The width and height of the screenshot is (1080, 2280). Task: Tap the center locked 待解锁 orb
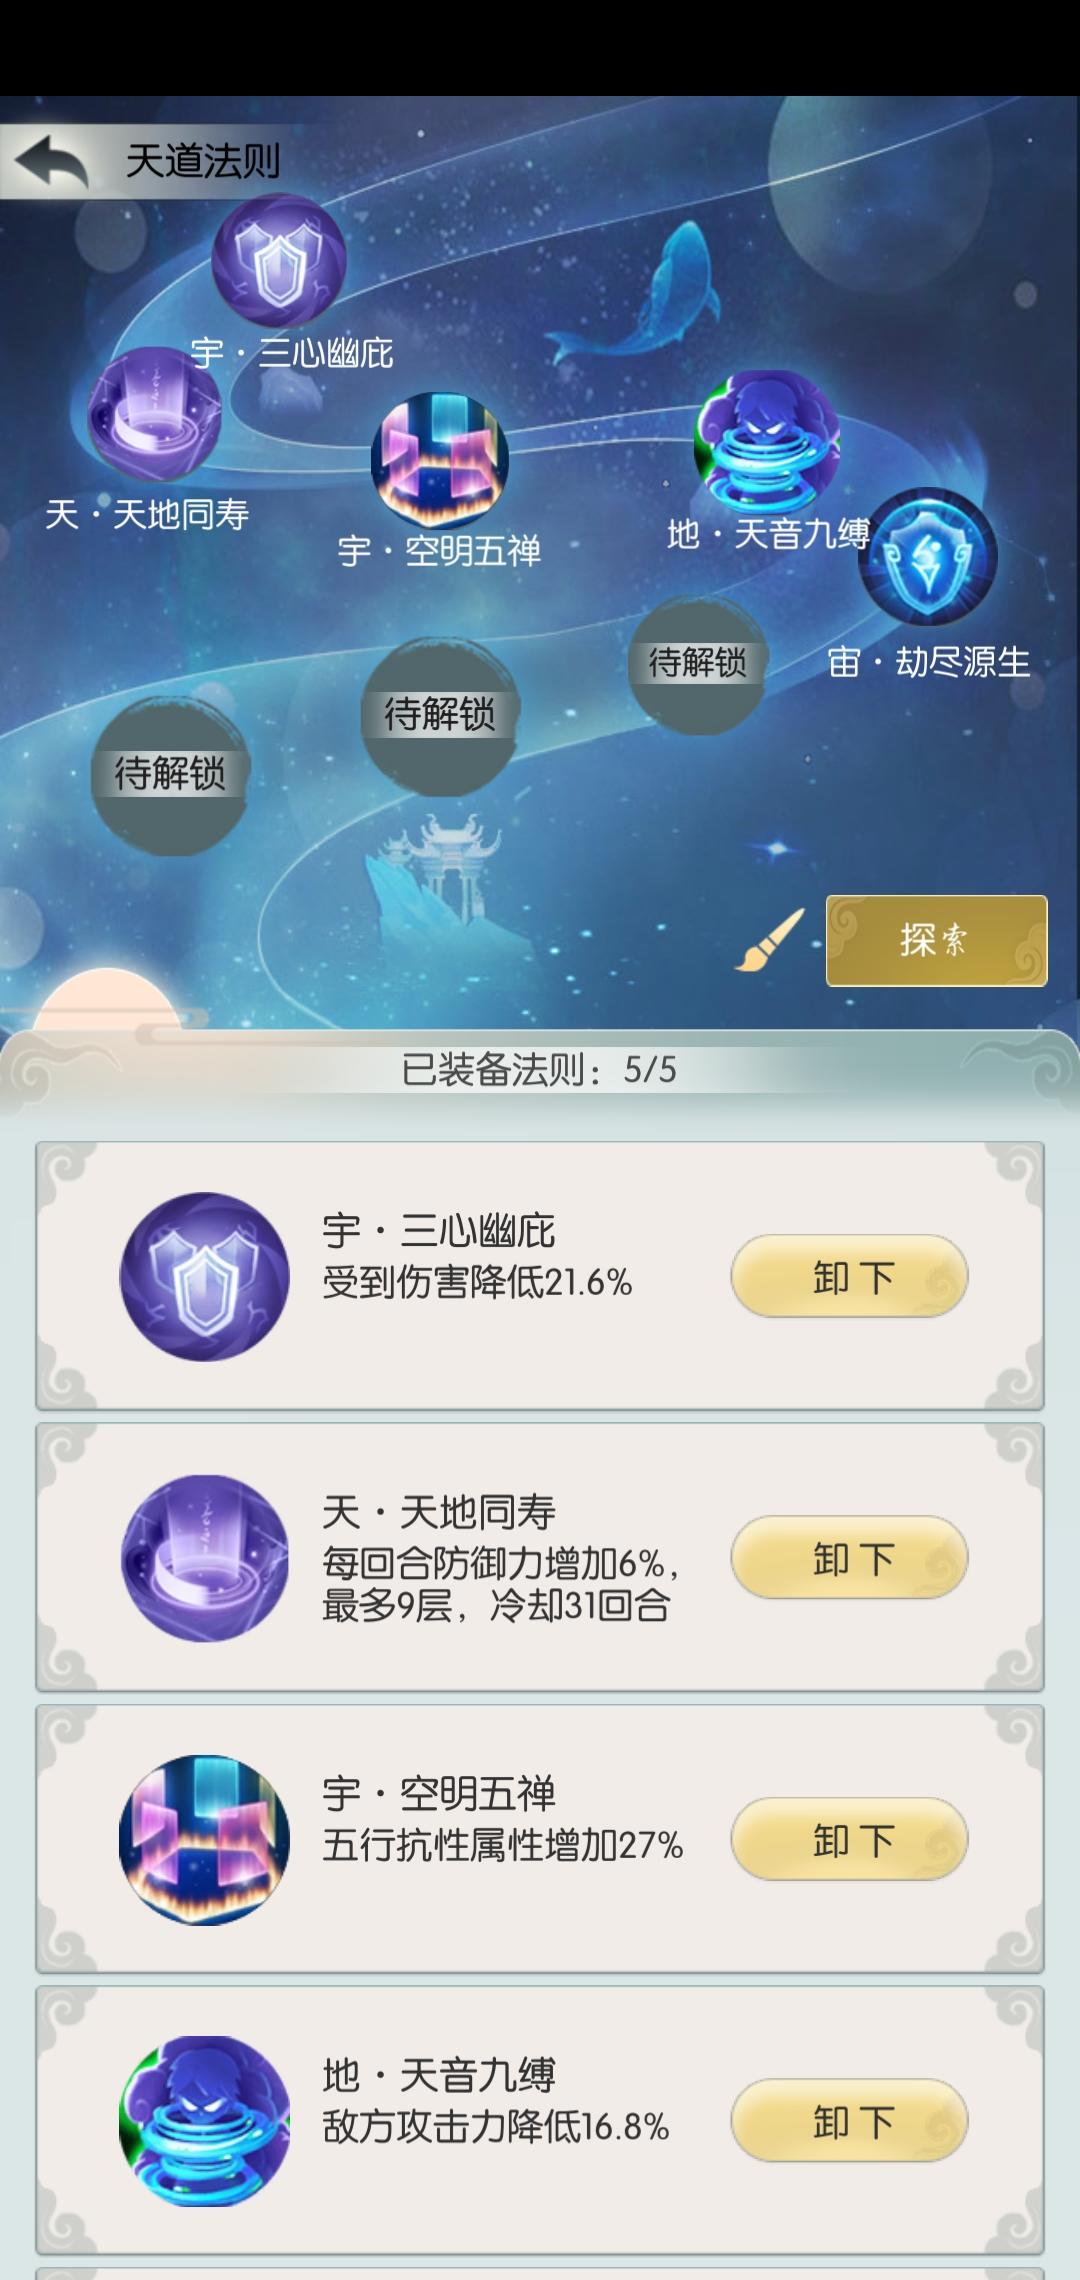pyautogui.click(x=440, y=717)
